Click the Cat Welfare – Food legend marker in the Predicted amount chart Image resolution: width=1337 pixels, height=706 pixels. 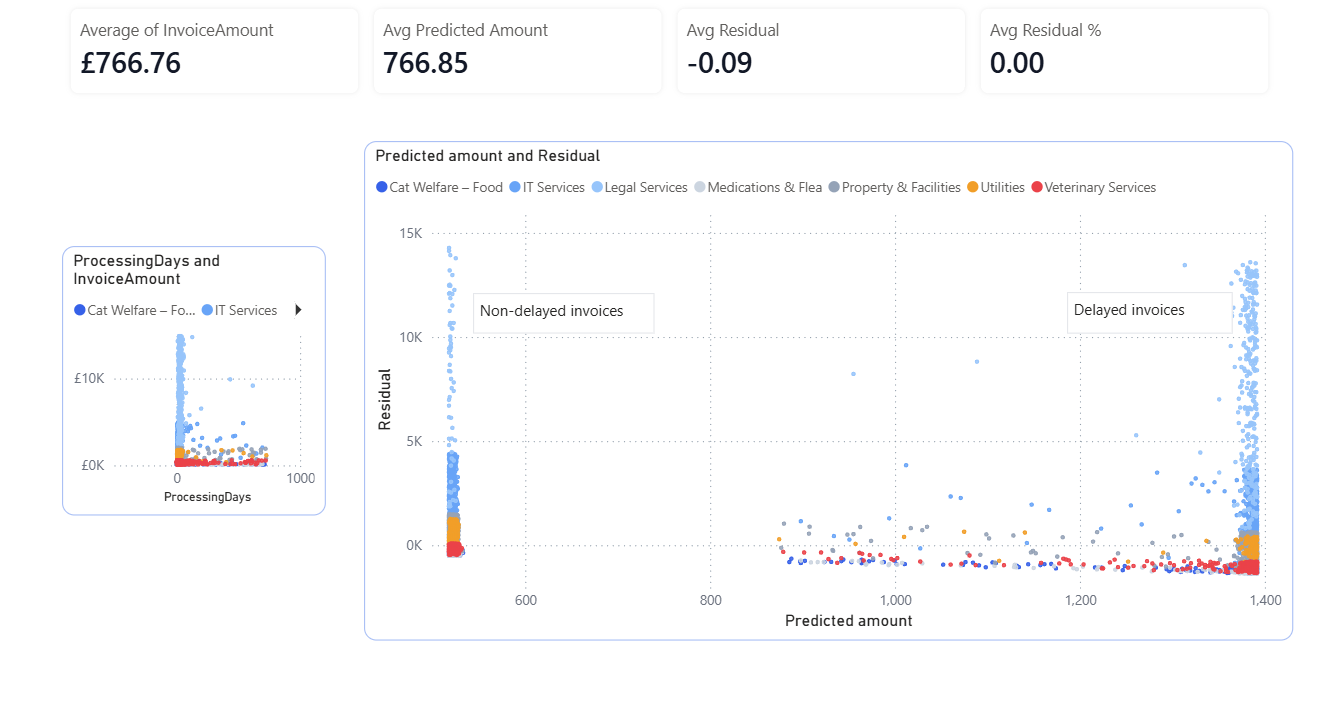[381, 188]
